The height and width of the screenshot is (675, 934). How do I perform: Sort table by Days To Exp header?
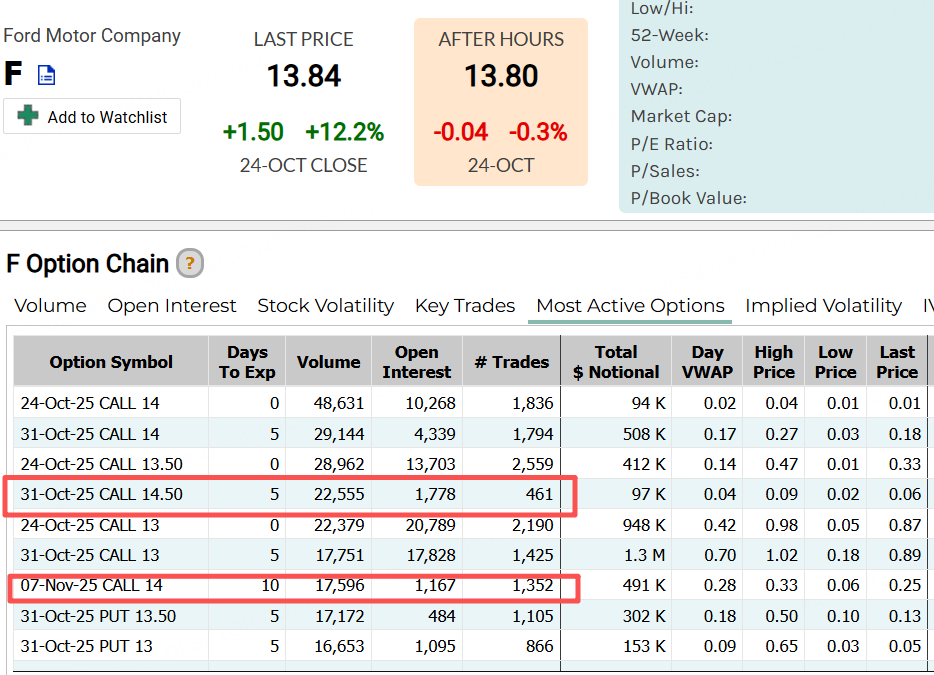coord(247,362)
